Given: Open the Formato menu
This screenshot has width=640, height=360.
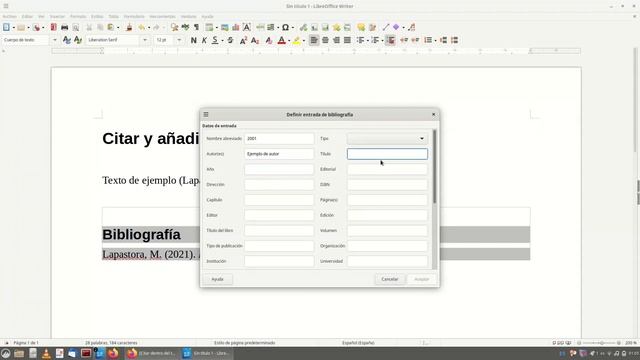Looking at the screenshot, I should pos(78,16).
